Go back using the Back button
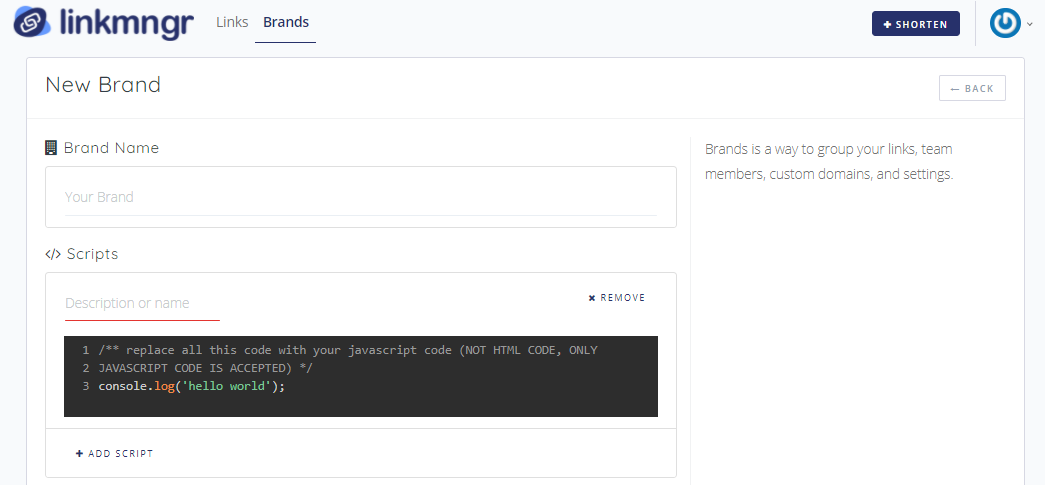Viewport: 1045px width, 485px height. click(972, 89)
